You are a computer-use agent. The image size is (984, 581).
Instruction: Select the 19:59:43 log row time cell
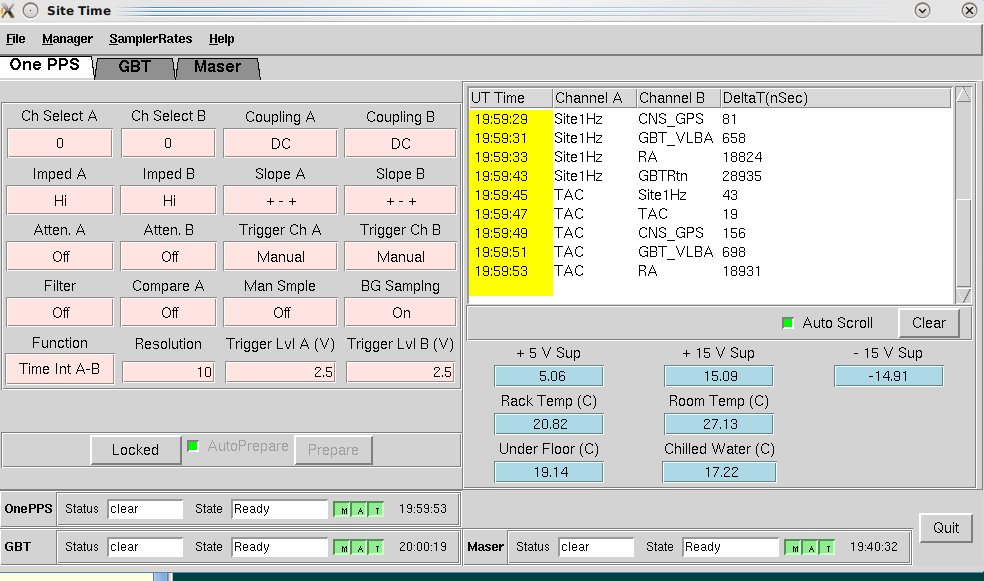click(501, 176)
